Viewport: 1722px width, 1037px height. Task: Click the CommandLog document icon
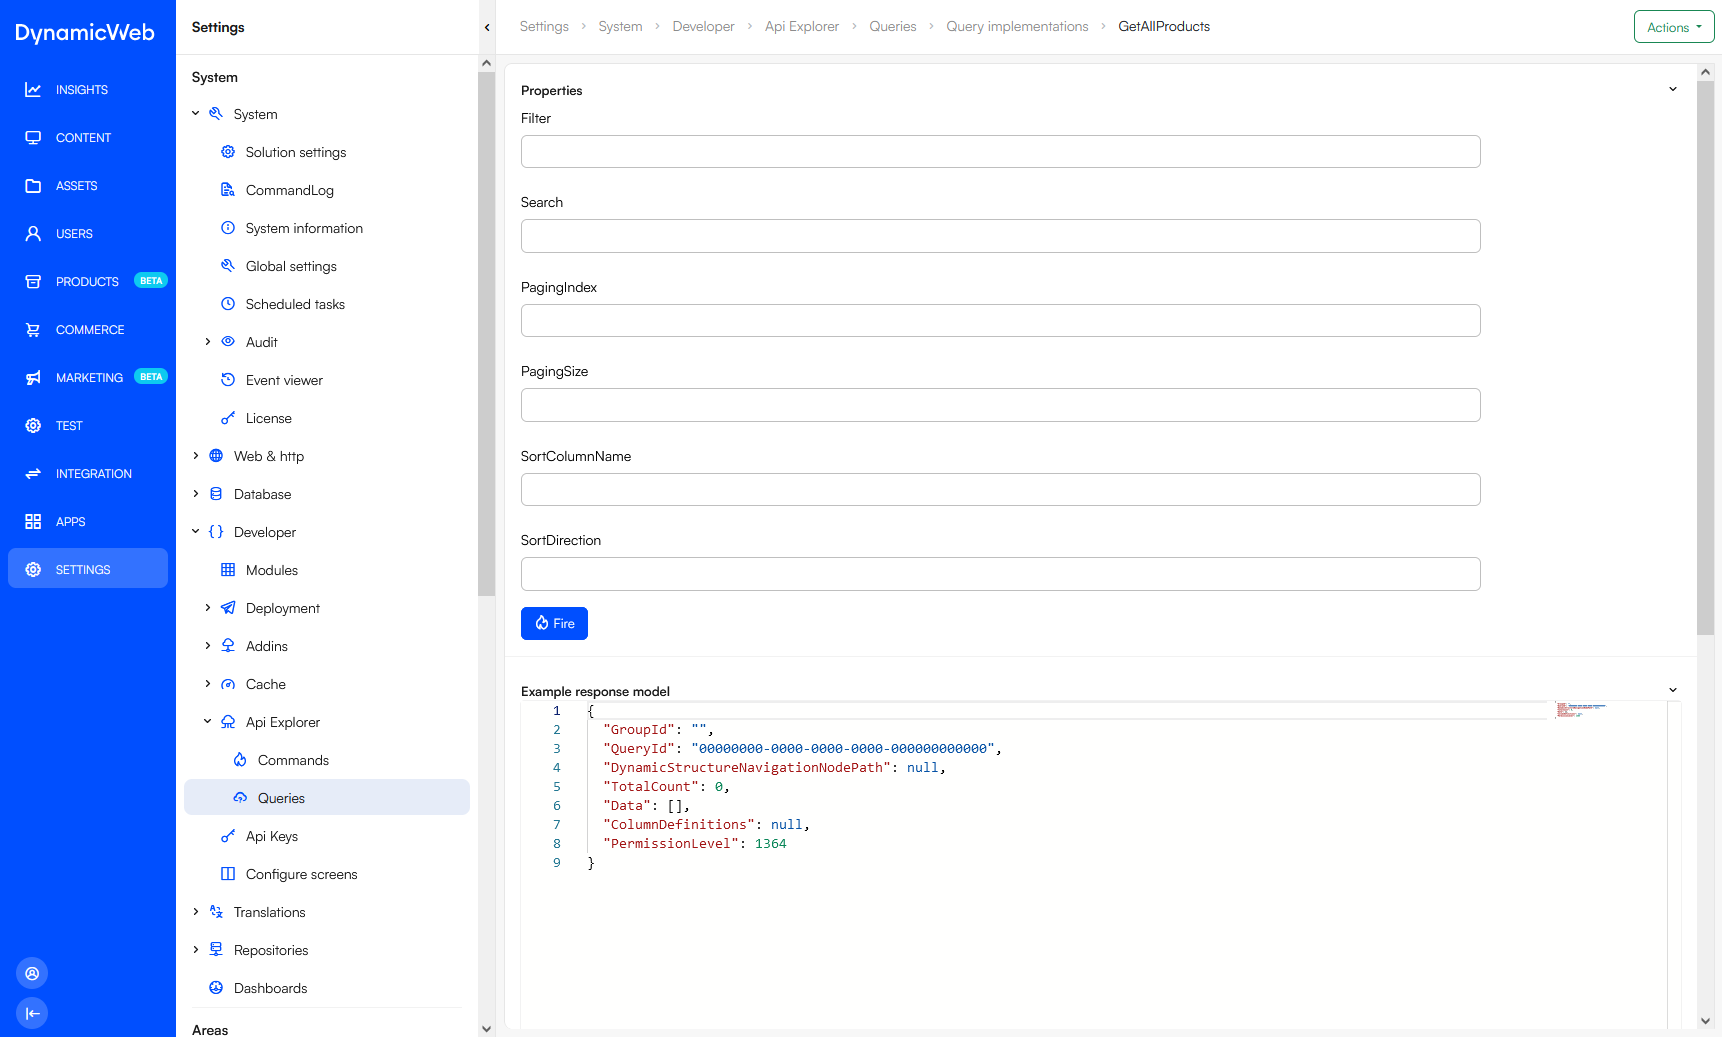[228, 190]
